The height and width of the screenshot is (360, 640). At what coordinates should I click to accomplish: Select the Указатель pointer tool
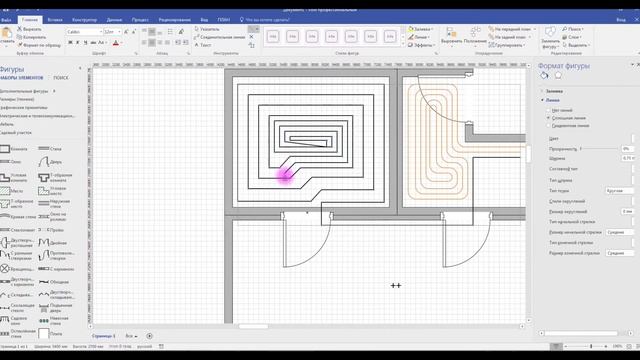(x=207, y=29)
